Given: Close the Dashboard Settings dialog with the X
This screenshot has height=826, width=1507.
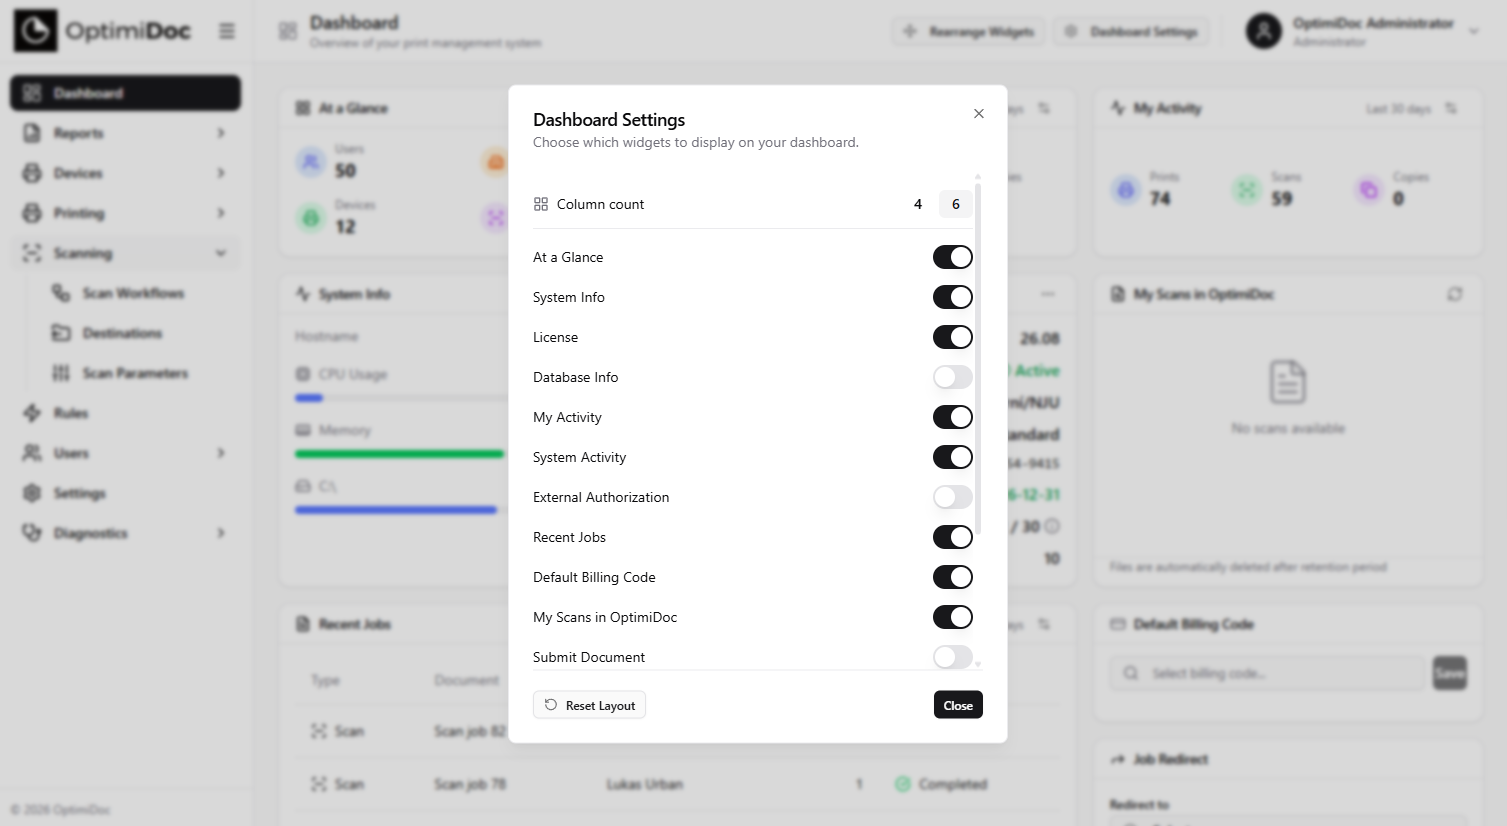Looking at the screenshot, I should pyautogui.click(x=979, y=114).
